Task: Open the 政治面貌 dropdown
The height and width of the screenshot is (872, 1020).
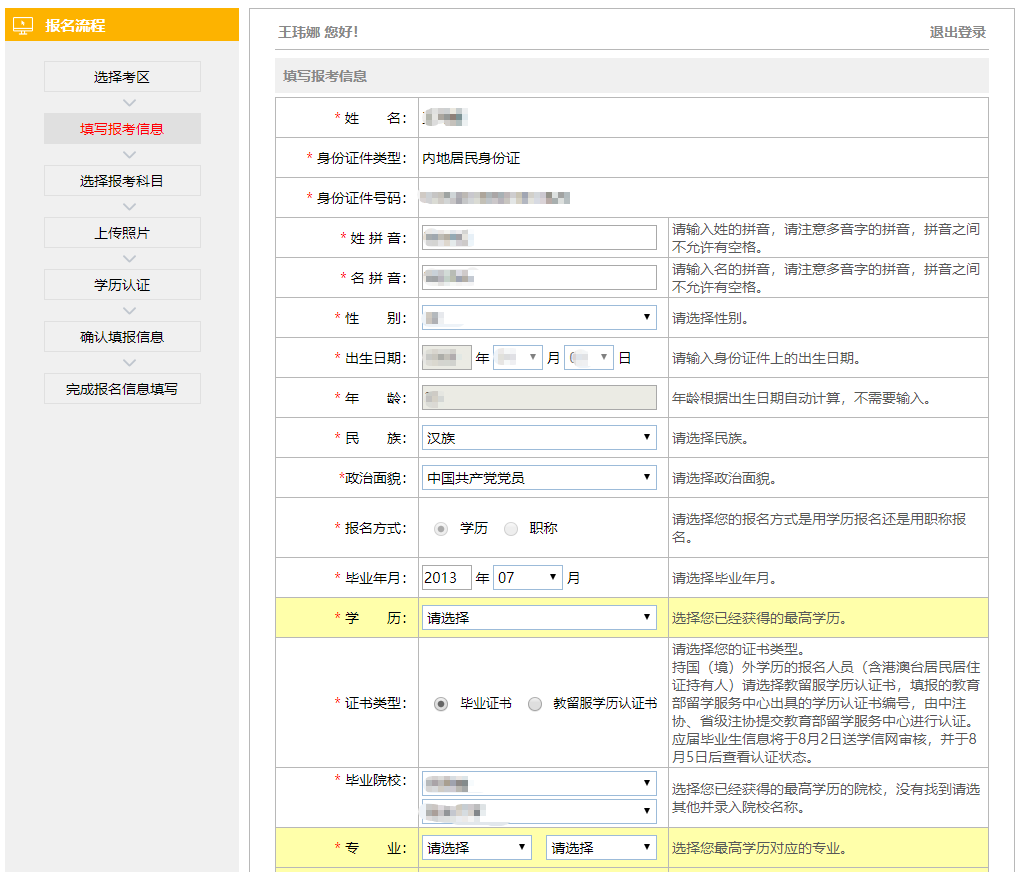Action: tap(538, 477)
